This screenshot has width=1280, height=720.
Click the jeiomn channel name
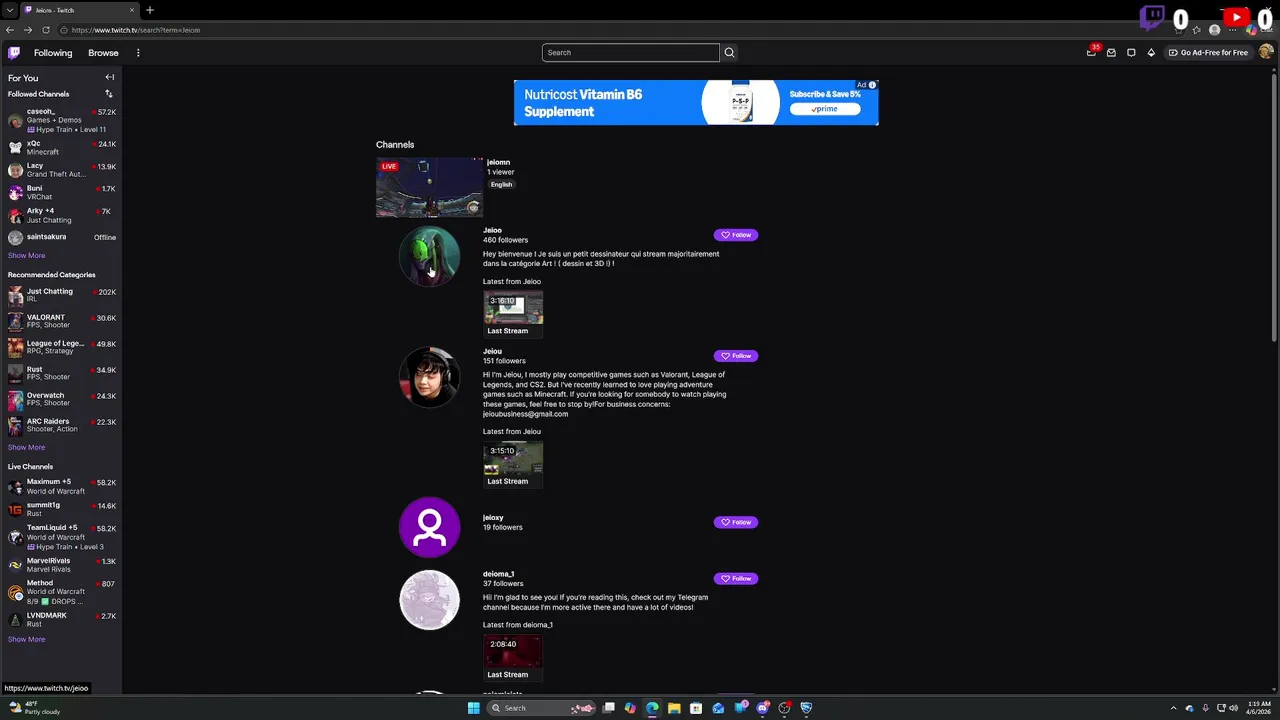pos(498,162)
